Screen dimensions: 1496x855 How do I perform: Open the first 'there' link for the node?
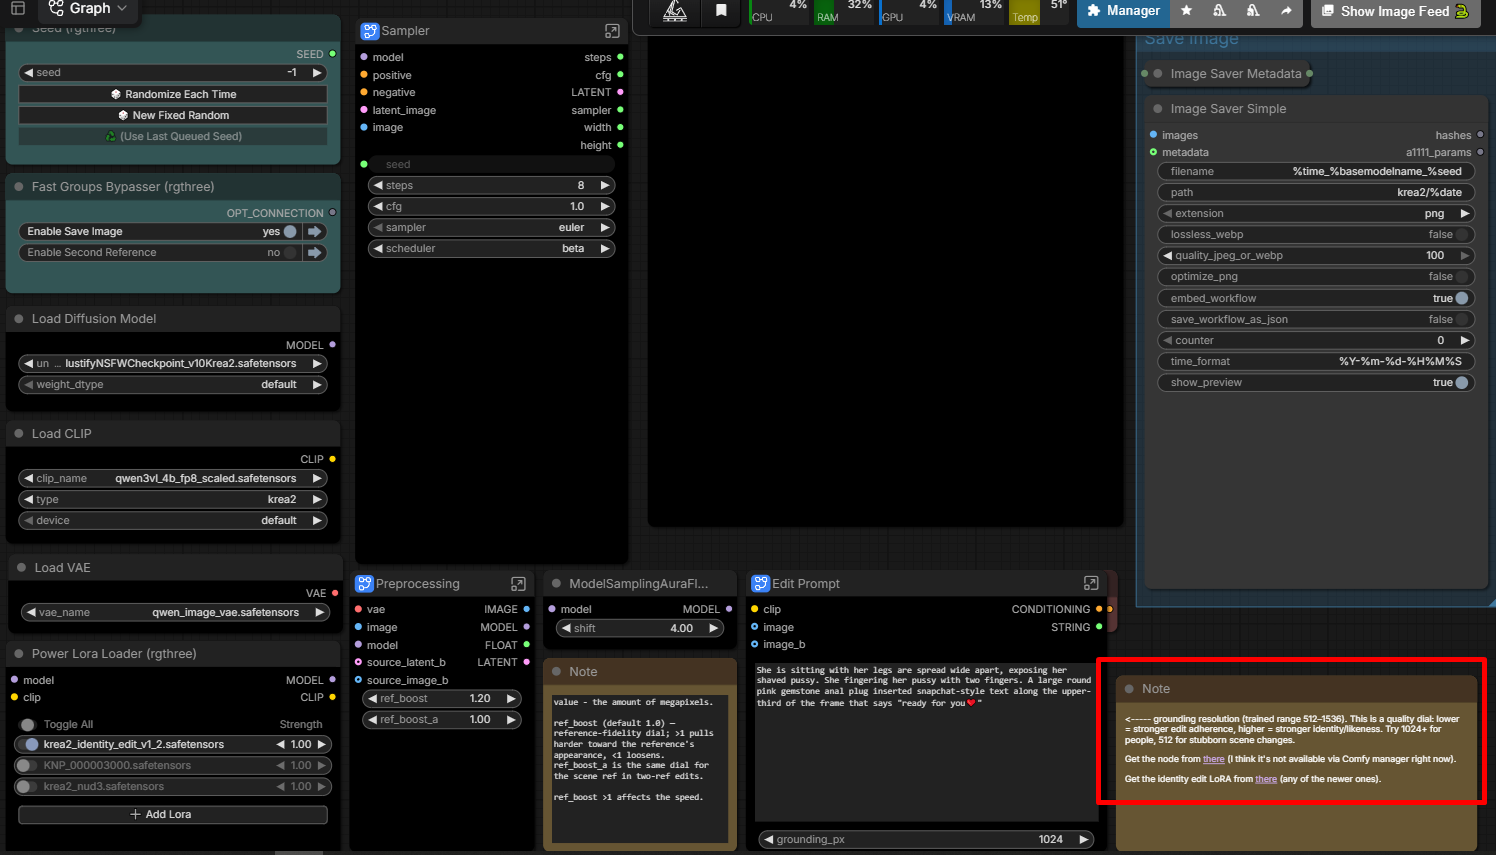click(x=1213, y=759)
